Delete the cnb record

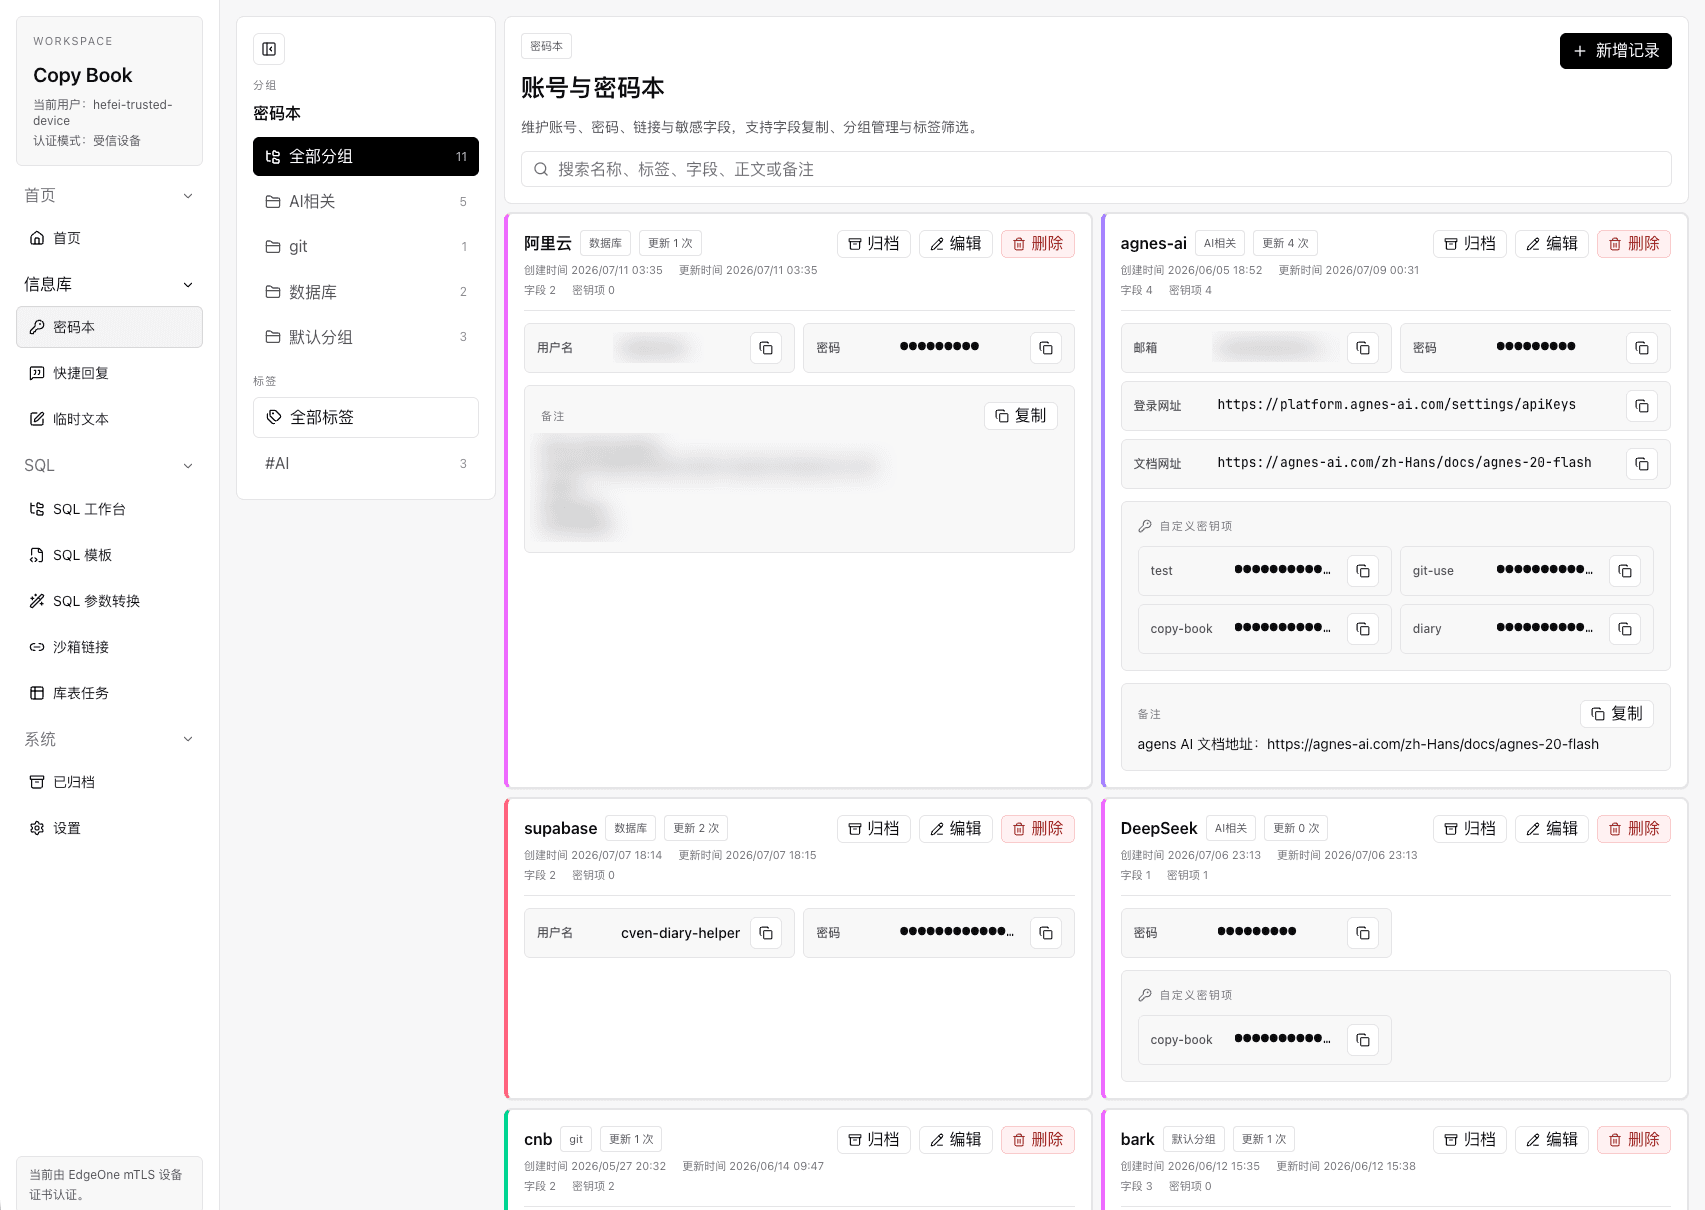tap(1038, 1140)
